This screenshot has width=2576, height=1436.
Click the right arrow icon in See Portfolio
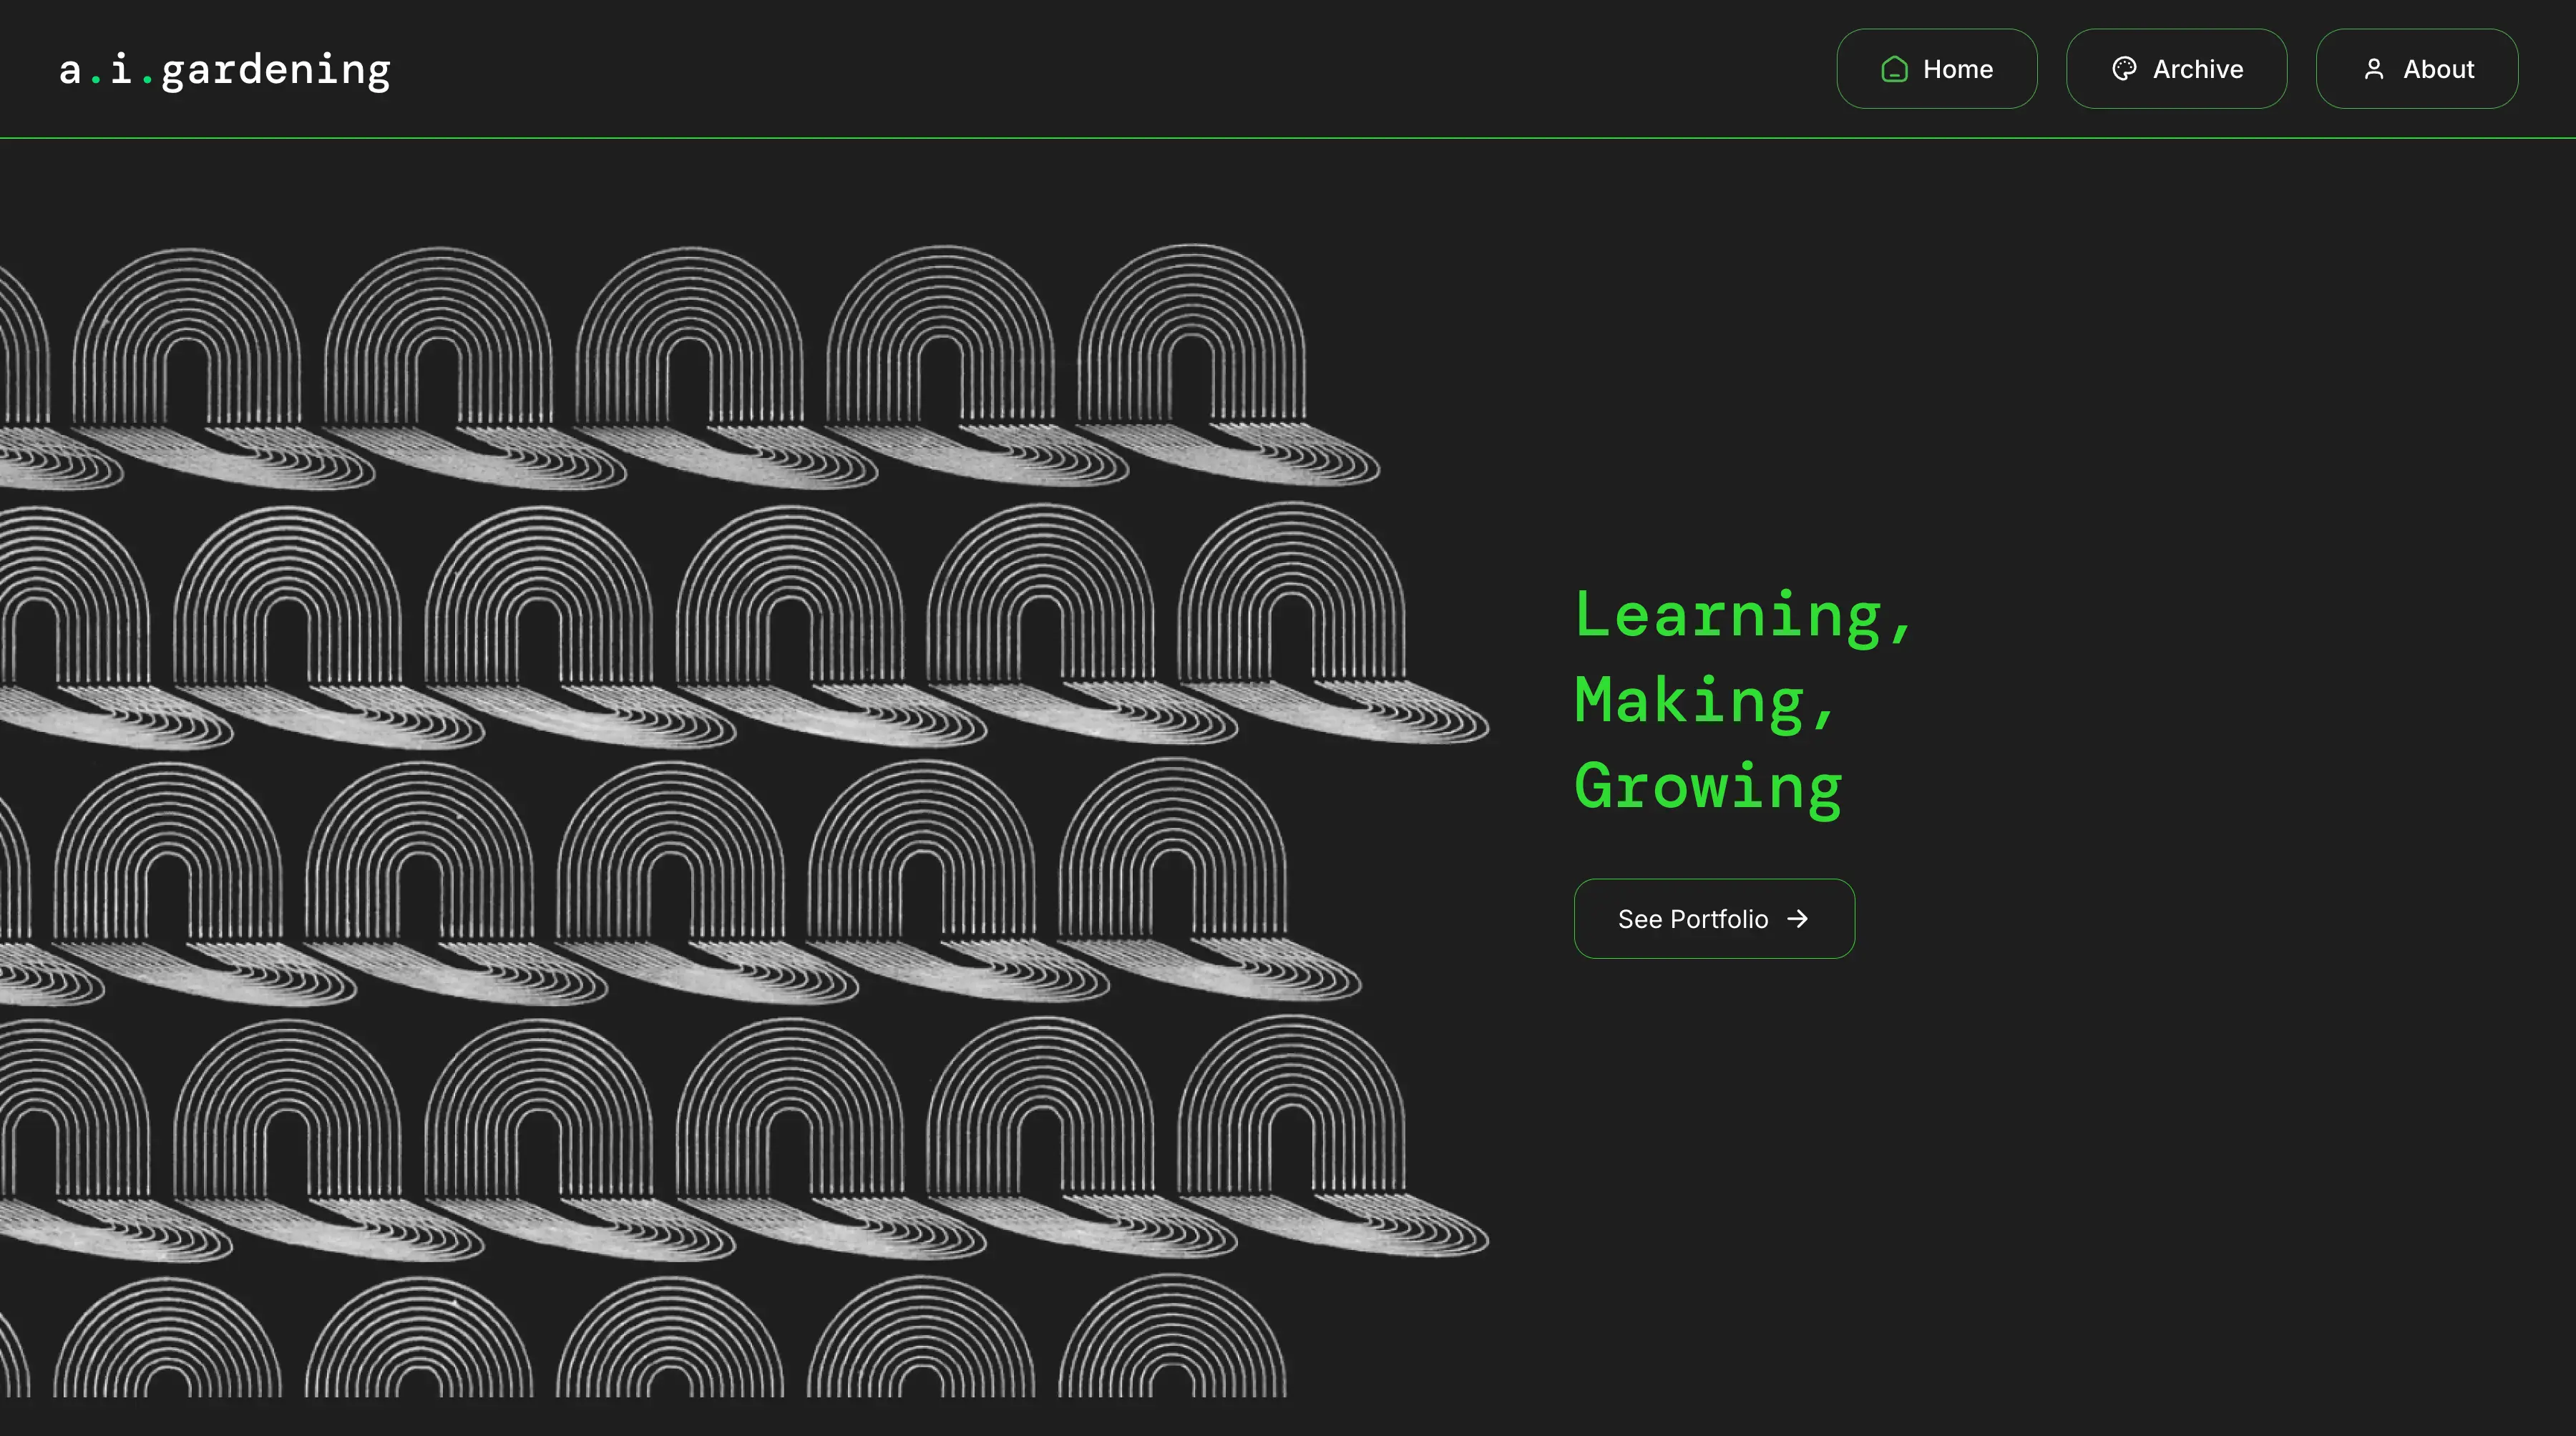(x=1798, y=919)
